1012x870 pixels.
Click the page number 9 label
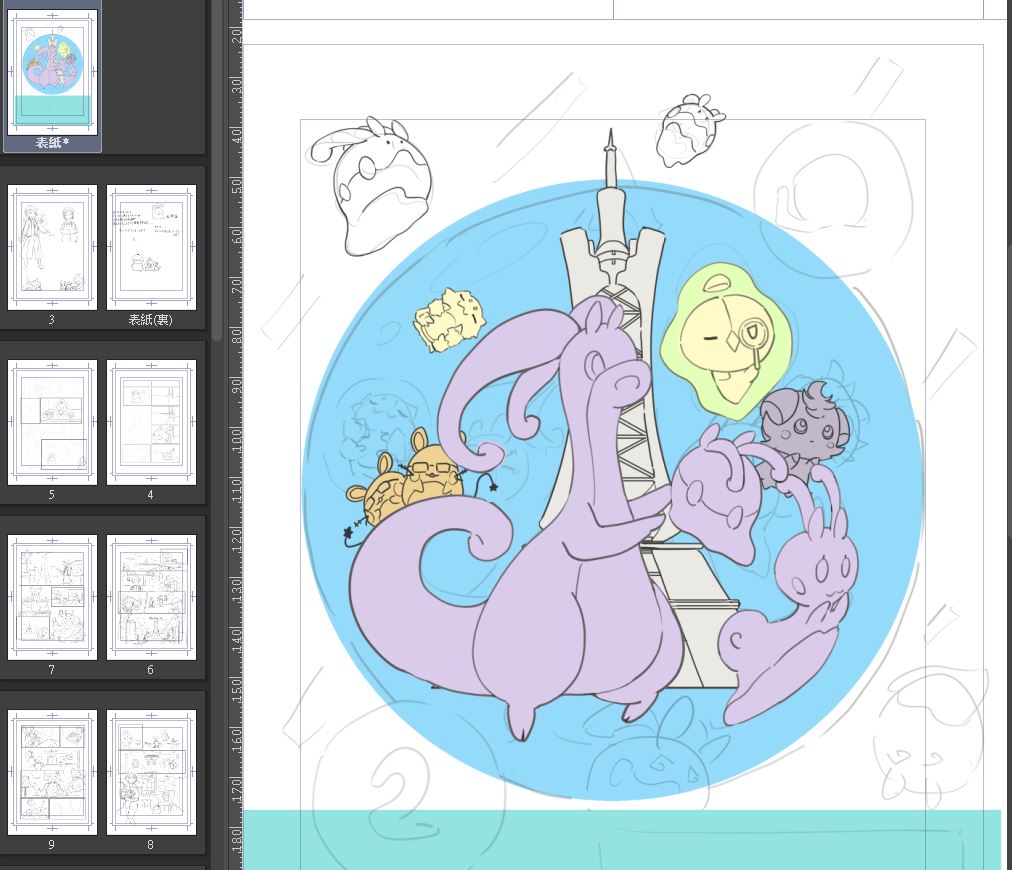click(x=52, y=845)
